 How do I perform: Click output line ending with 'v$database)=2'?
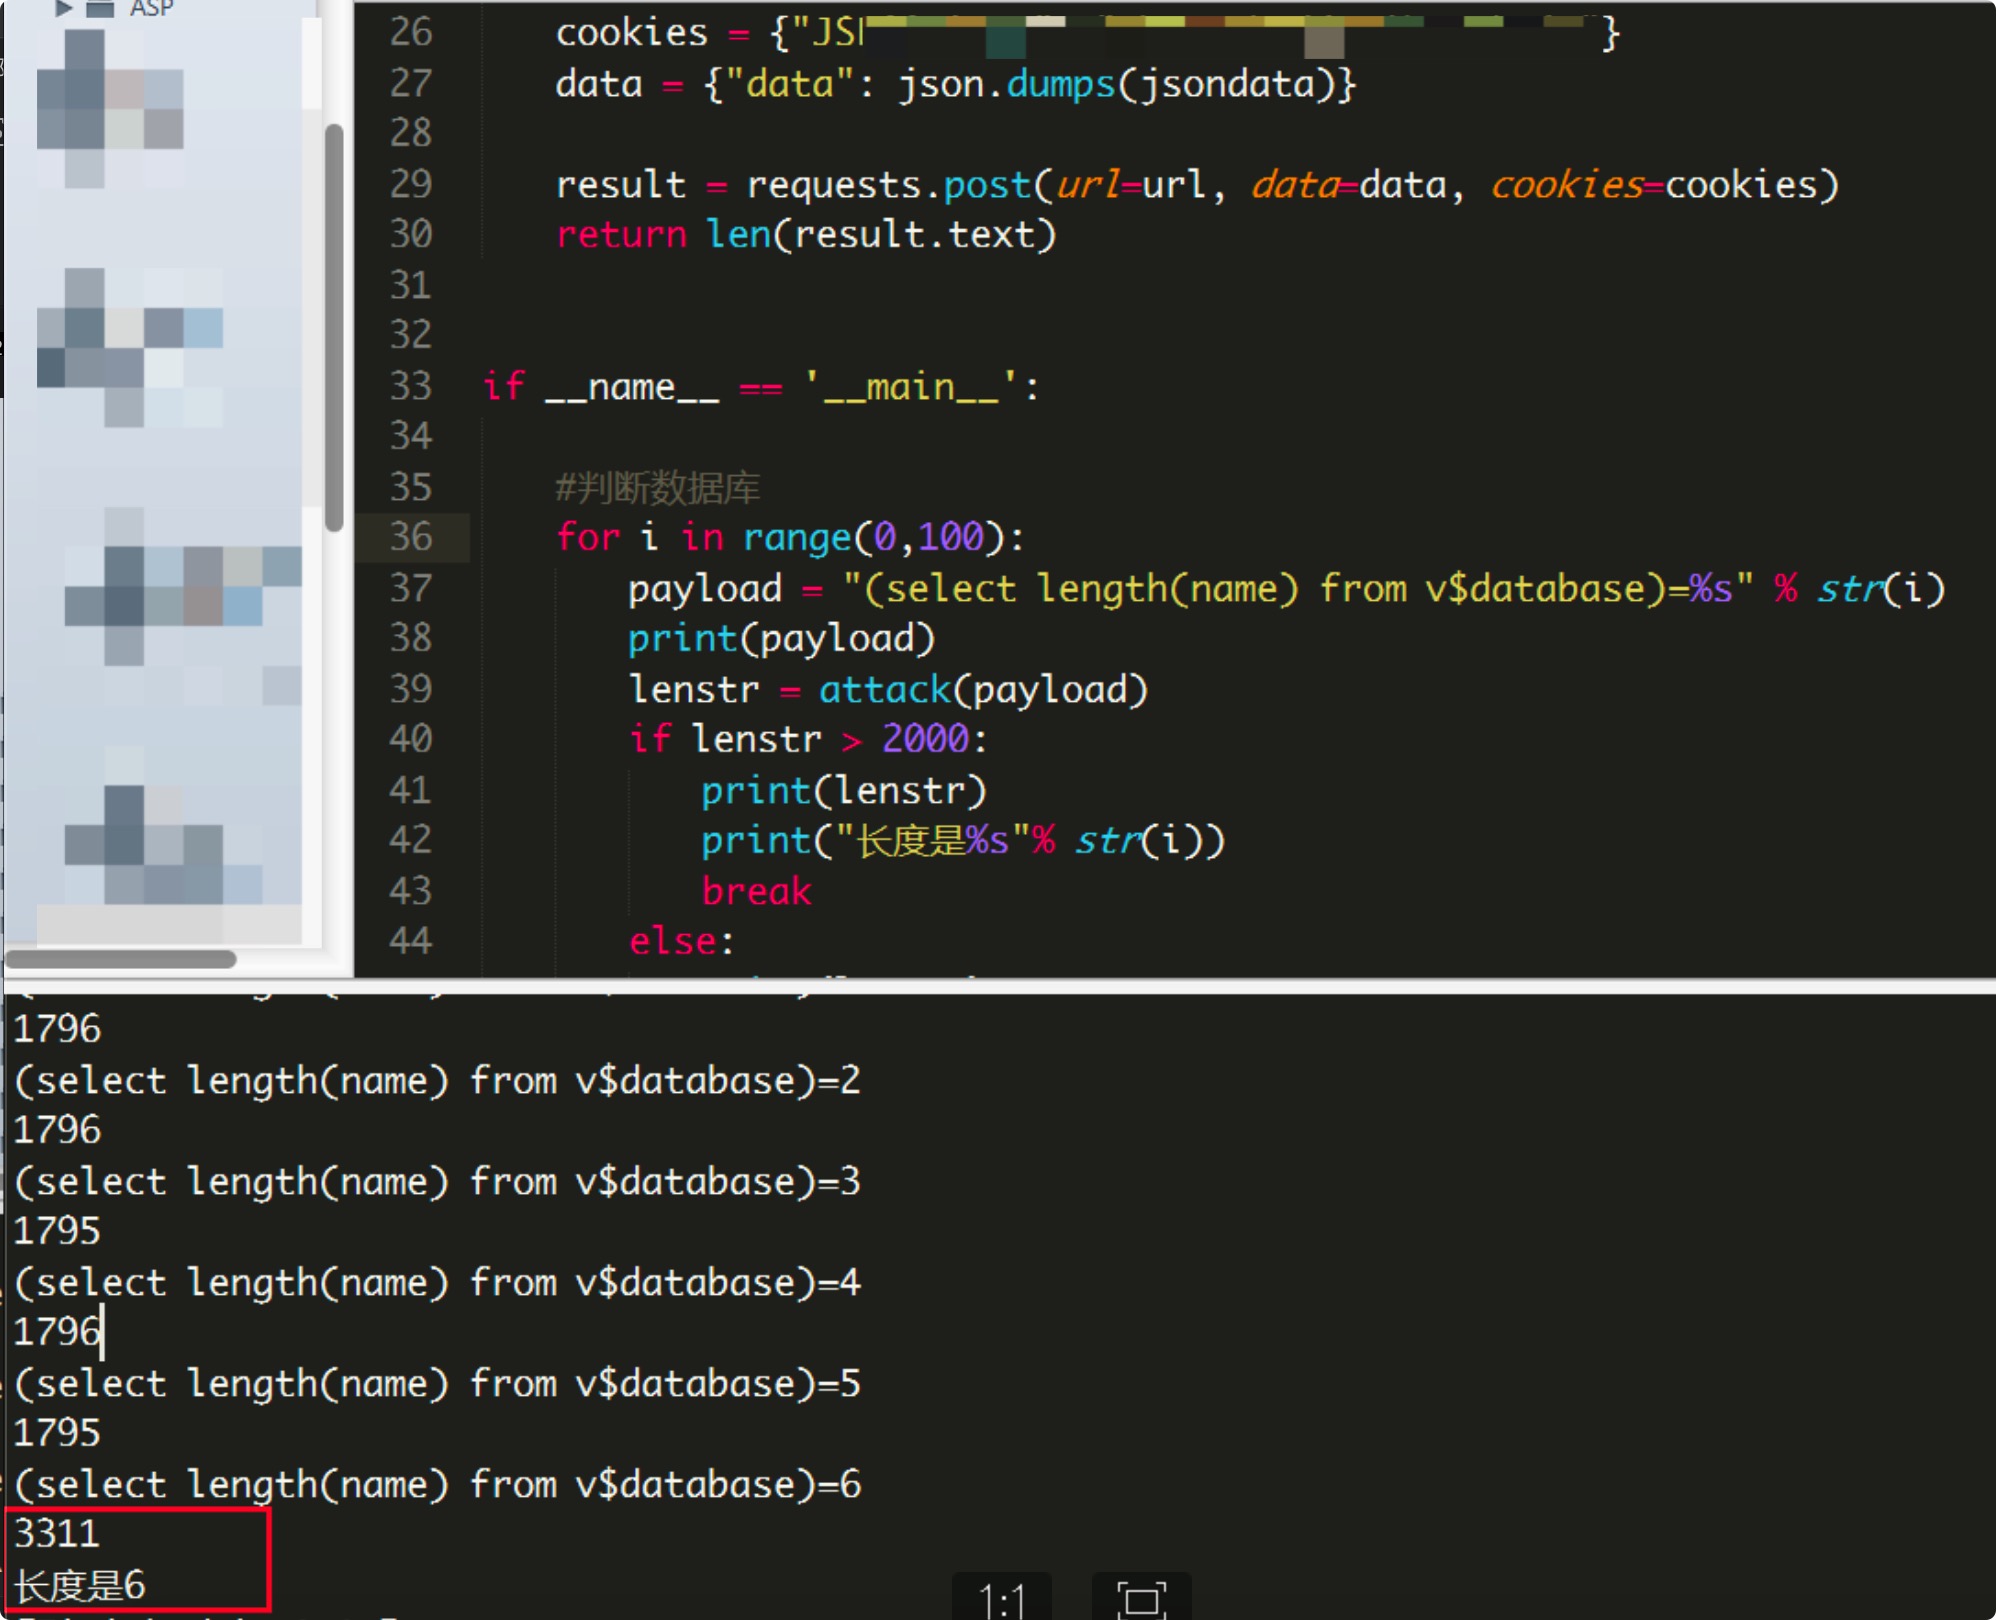[x=437, y=1081]
